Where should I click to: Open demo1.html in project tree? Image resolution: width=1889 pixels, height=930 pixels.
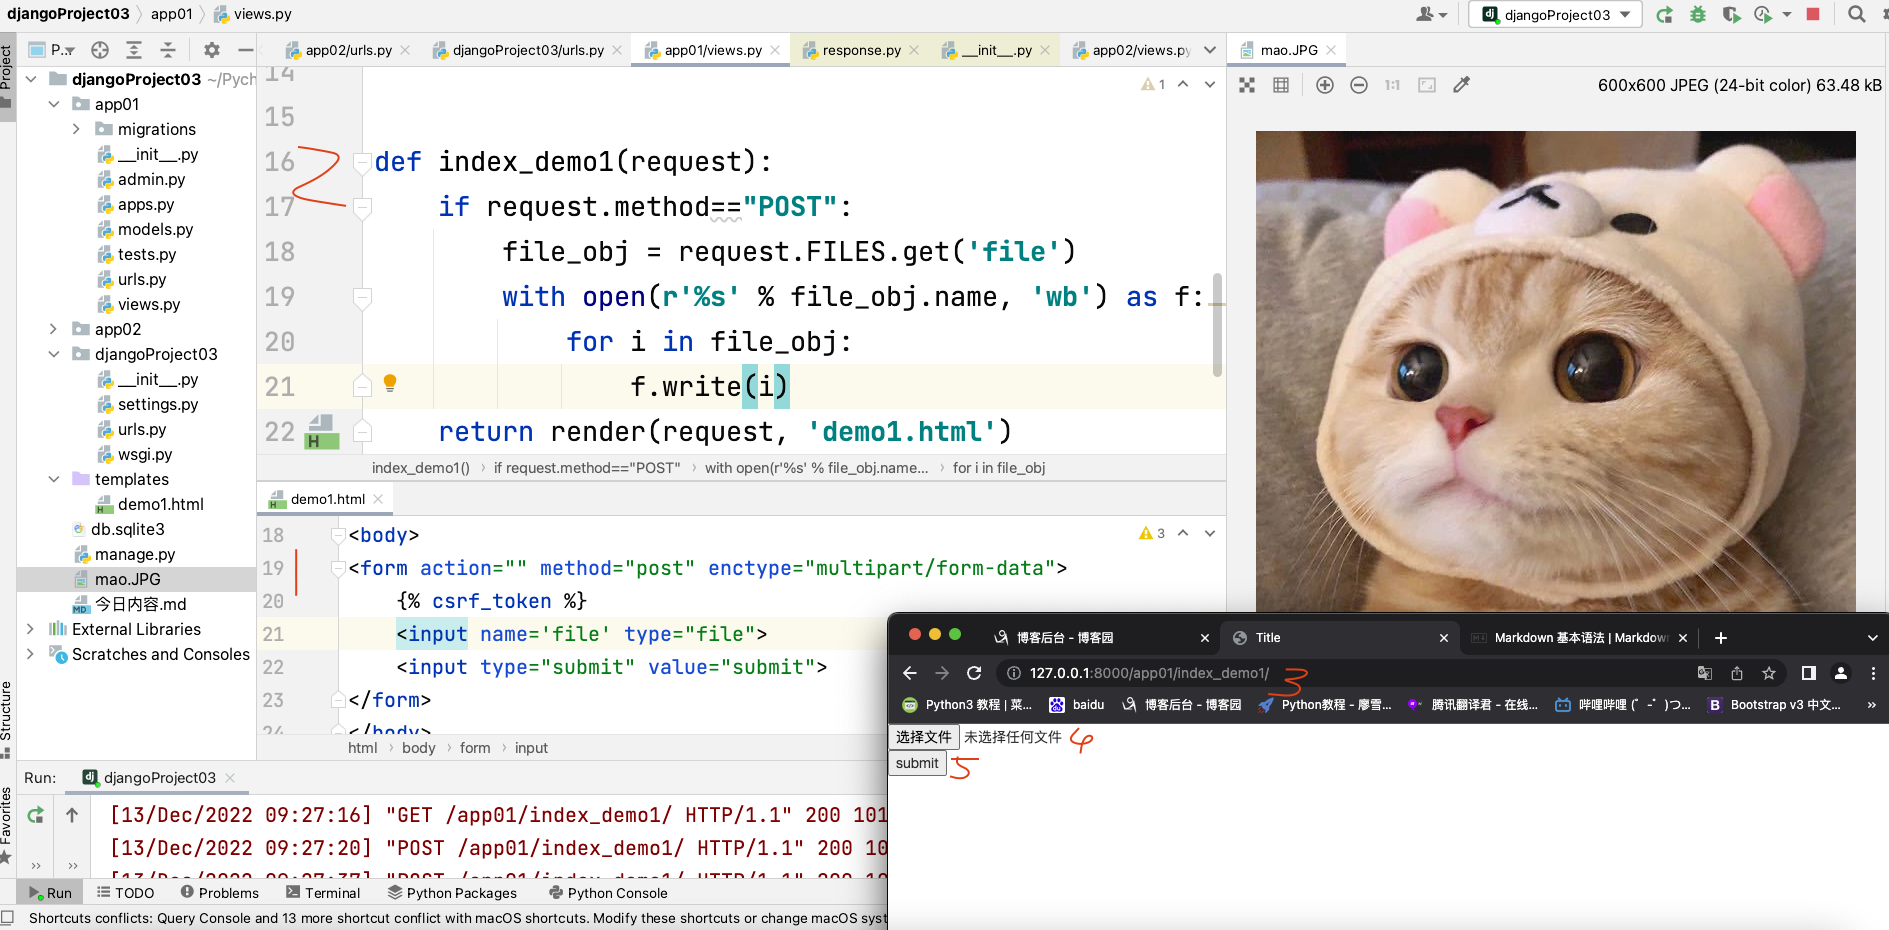tap(160, 504)
